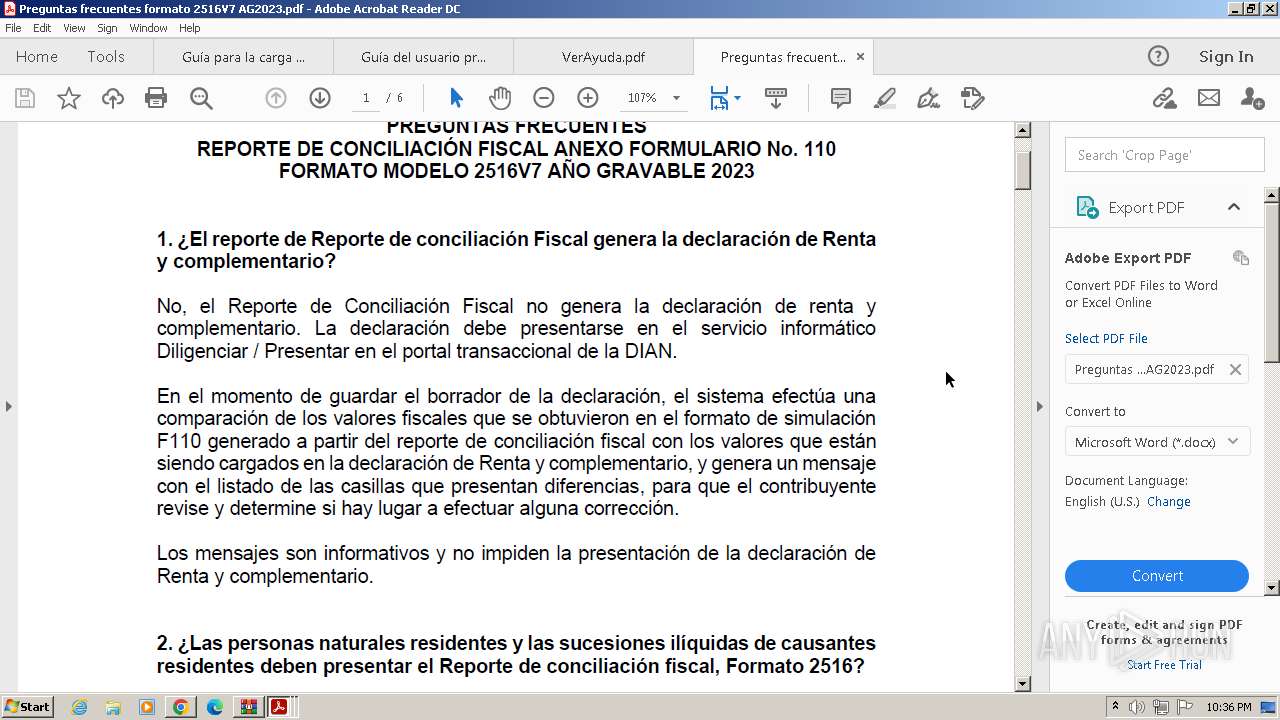Remove the selected PDF file with X

1236,370
